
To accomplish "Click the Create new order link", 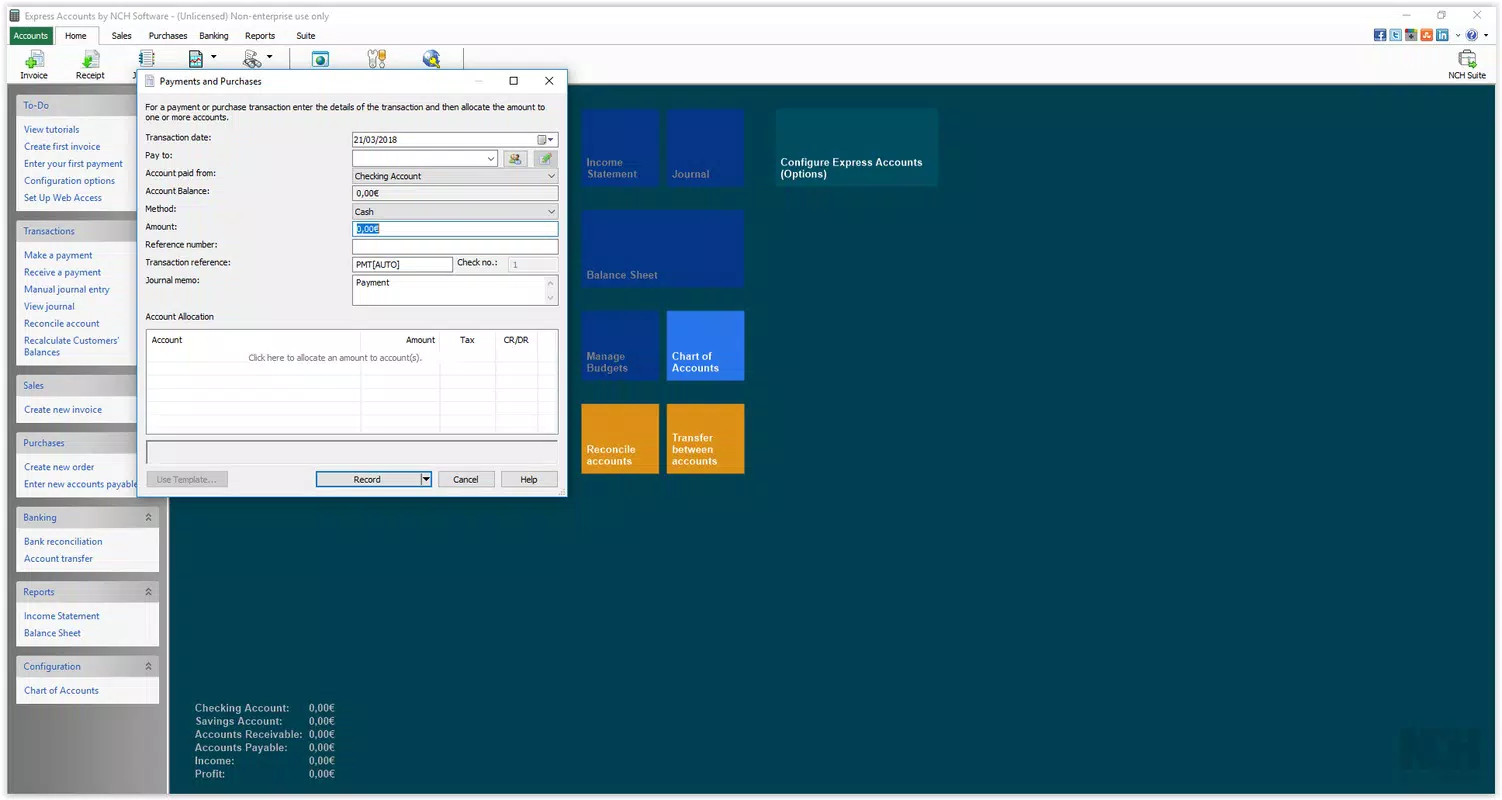I will point(59,467).
